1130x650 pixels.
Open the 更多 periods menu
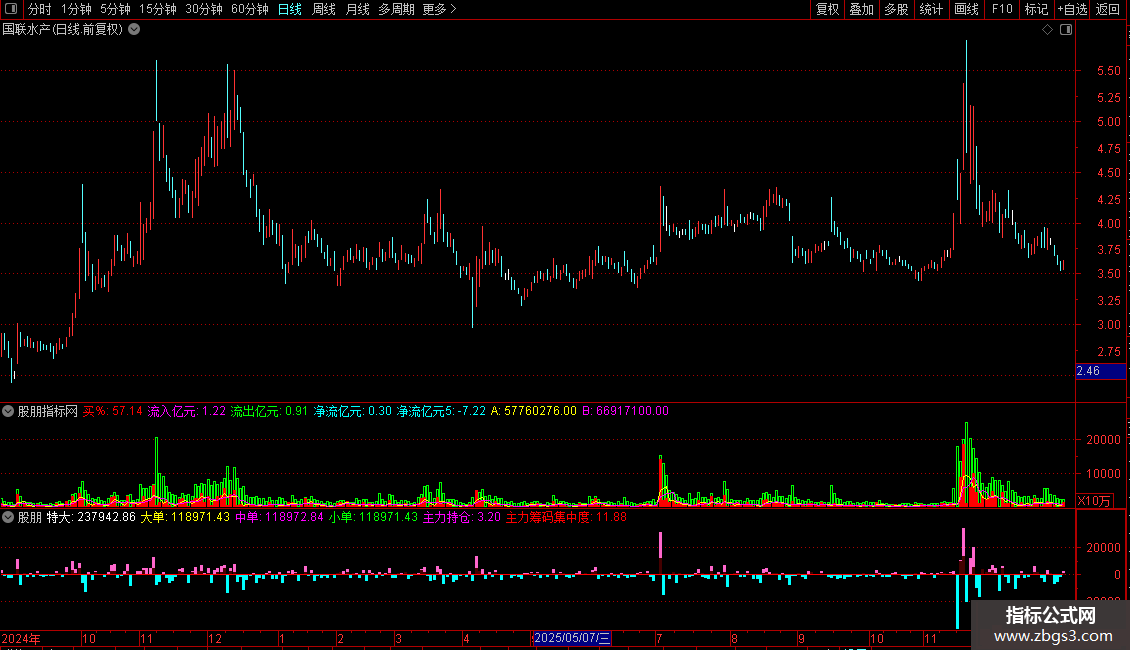tap(440, 9)
